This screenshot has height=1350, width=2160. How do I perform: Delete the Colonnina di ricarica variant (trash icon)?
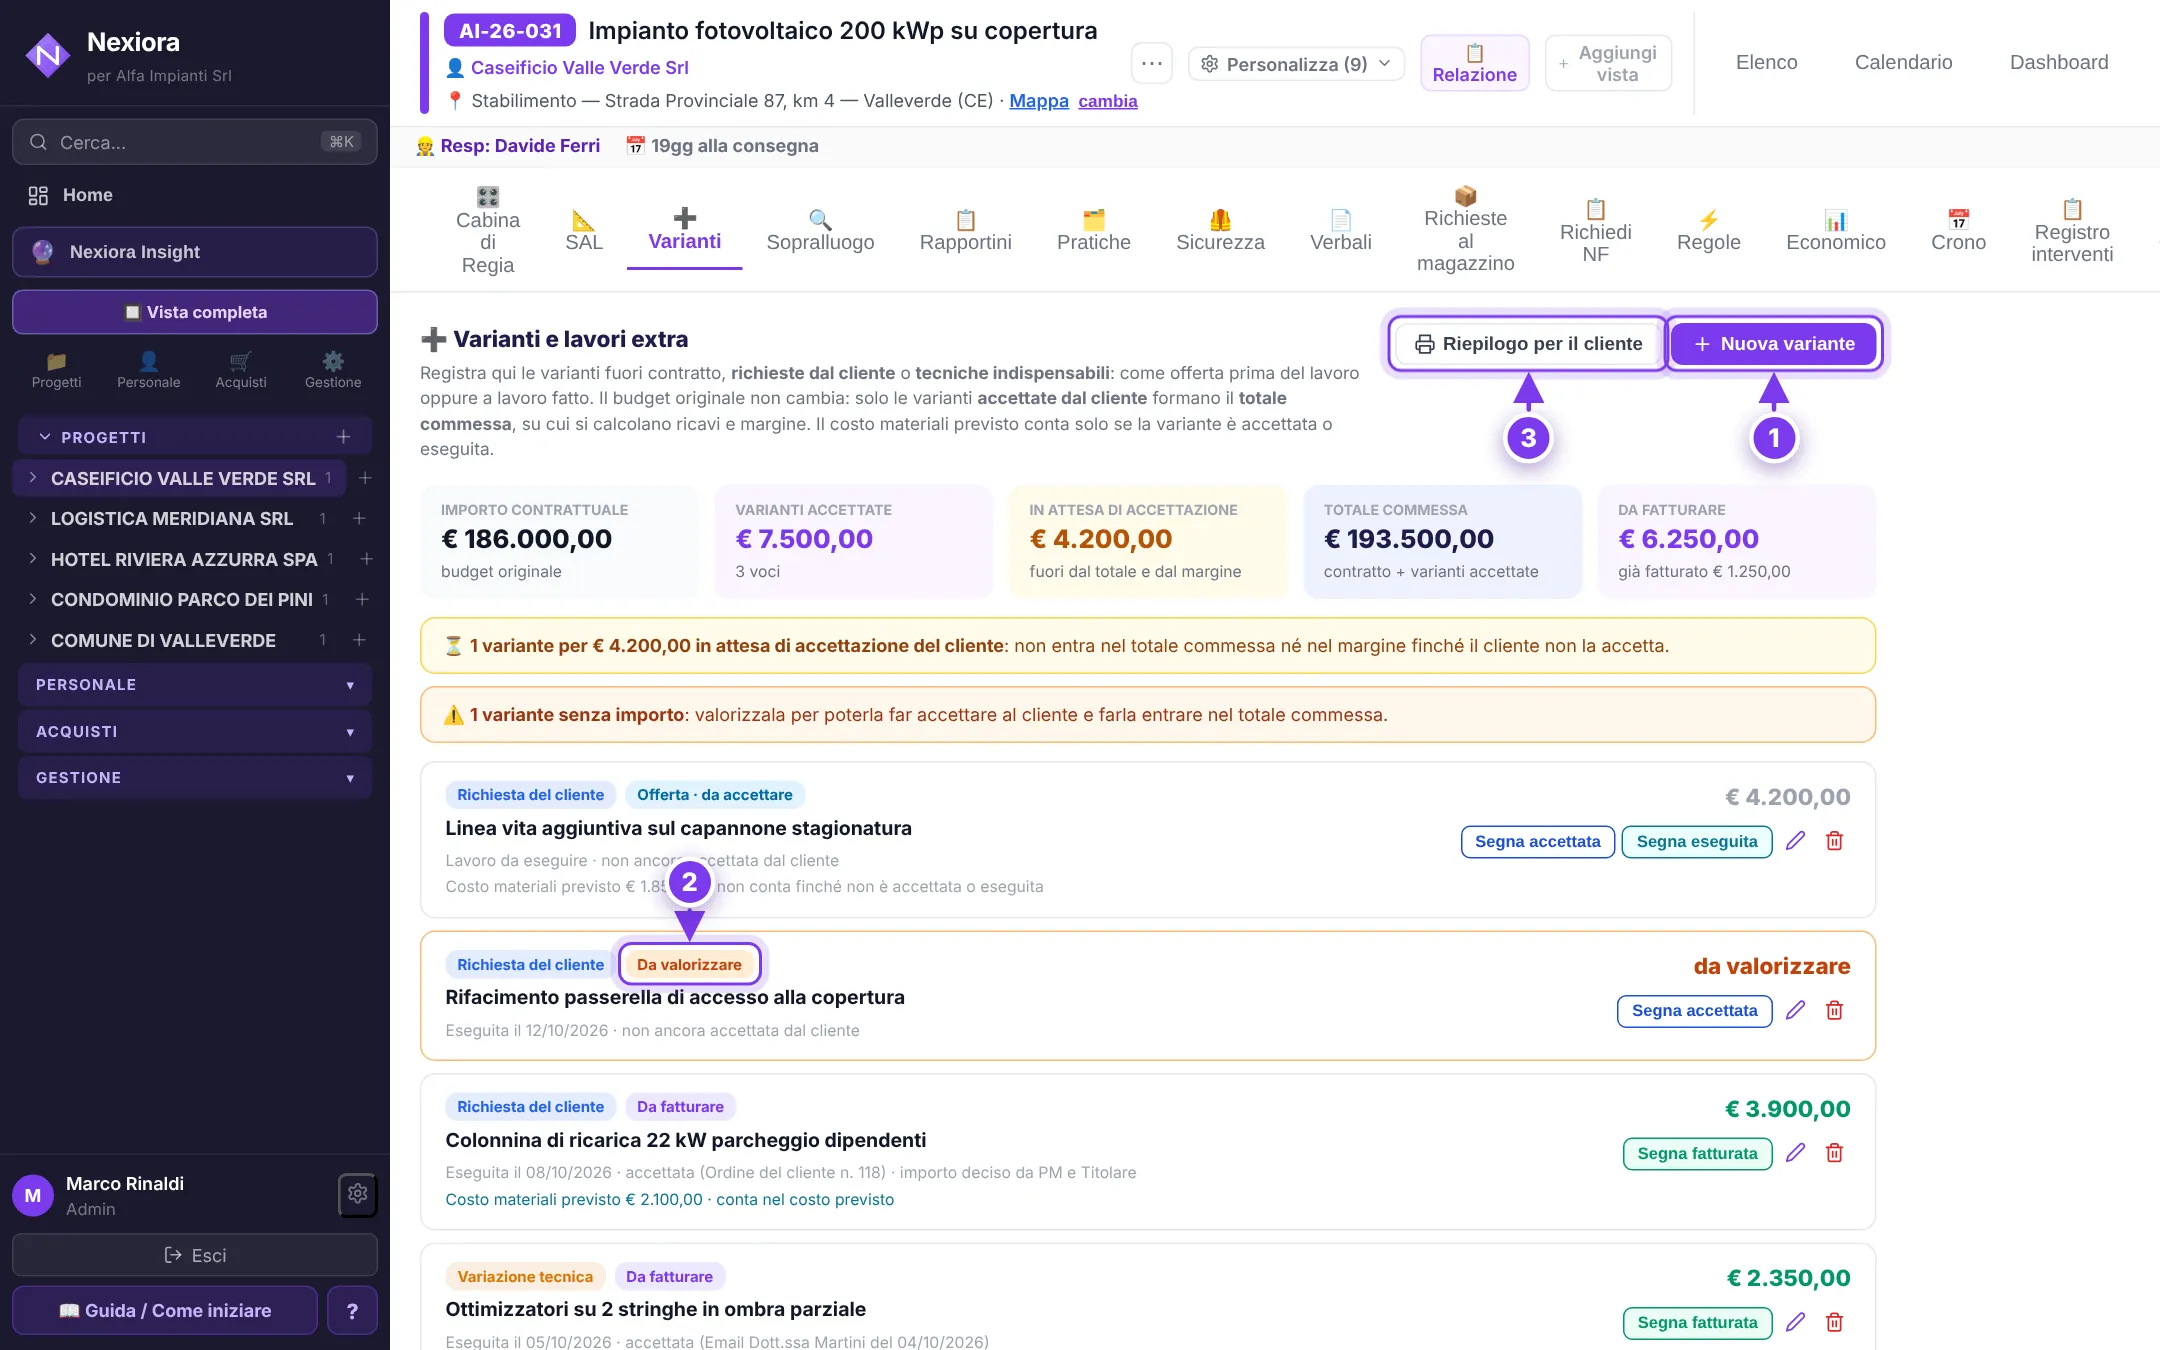pyautogui.click(x=1835, y=1153)
